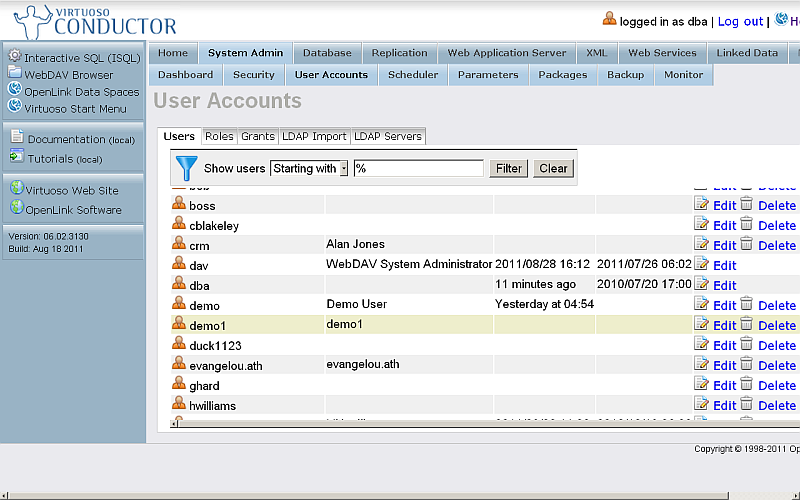
Task: Click the OpenLink Software globe icon
Action: [x=16, y=207]
